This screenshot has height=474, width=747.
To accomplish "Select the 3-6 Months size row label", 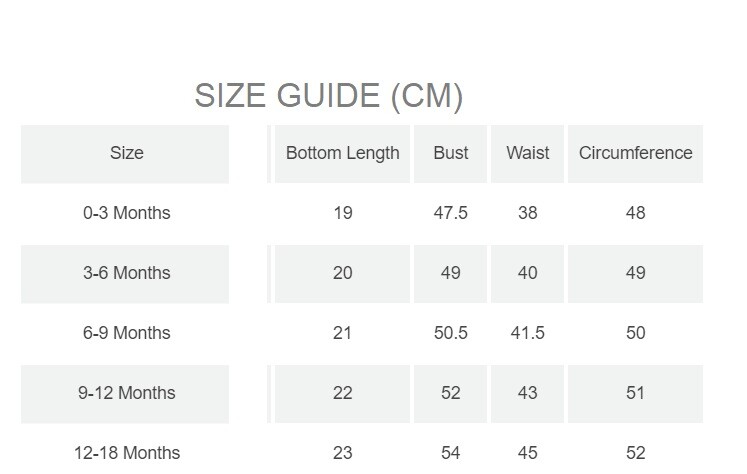I will 126,273.
